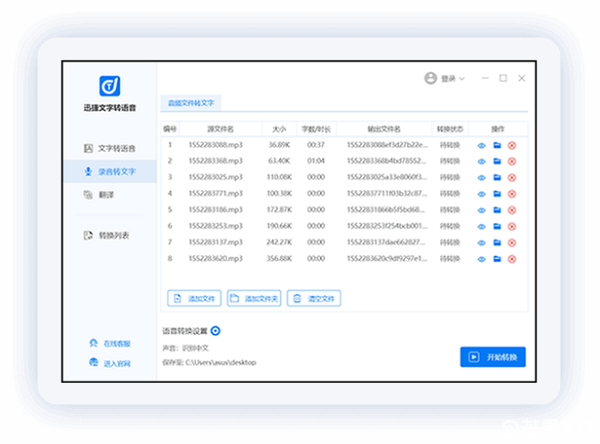Open 文字转语音 in the sidebar

point(110,149)
